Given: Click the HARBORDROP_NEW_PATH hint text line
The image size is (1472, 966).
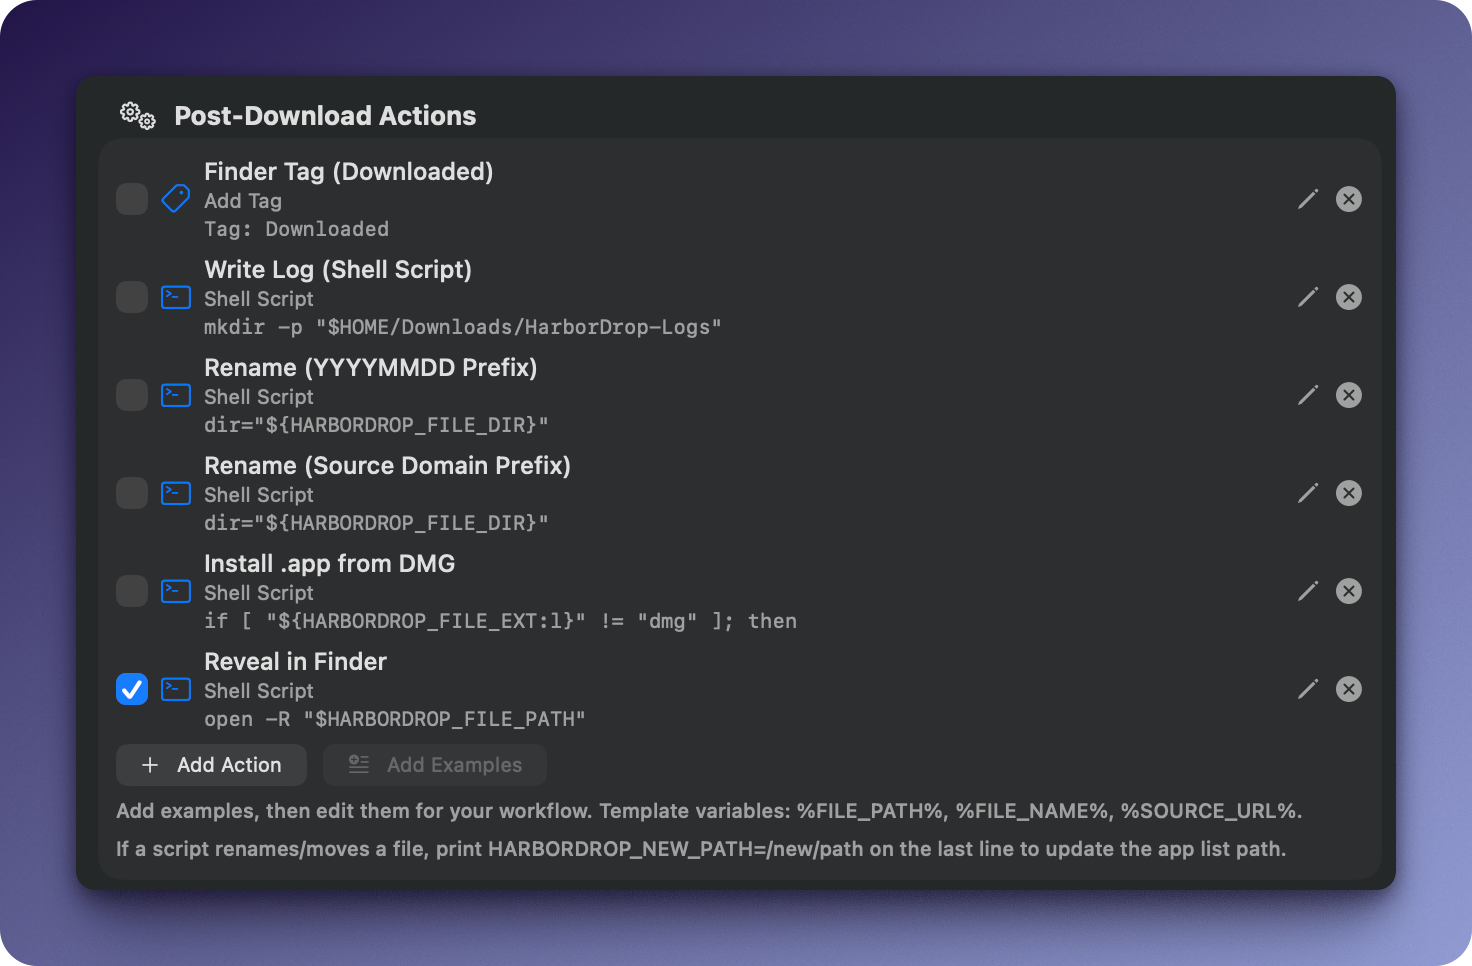Looking at the screenshot, I should click(x=701, y=849).
